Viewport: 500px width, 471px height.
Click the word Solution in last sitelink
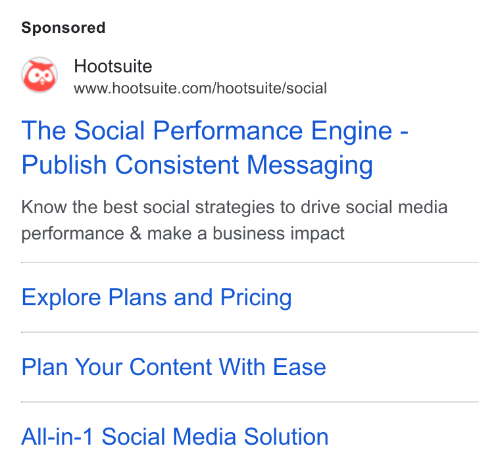tap(286, 437)
